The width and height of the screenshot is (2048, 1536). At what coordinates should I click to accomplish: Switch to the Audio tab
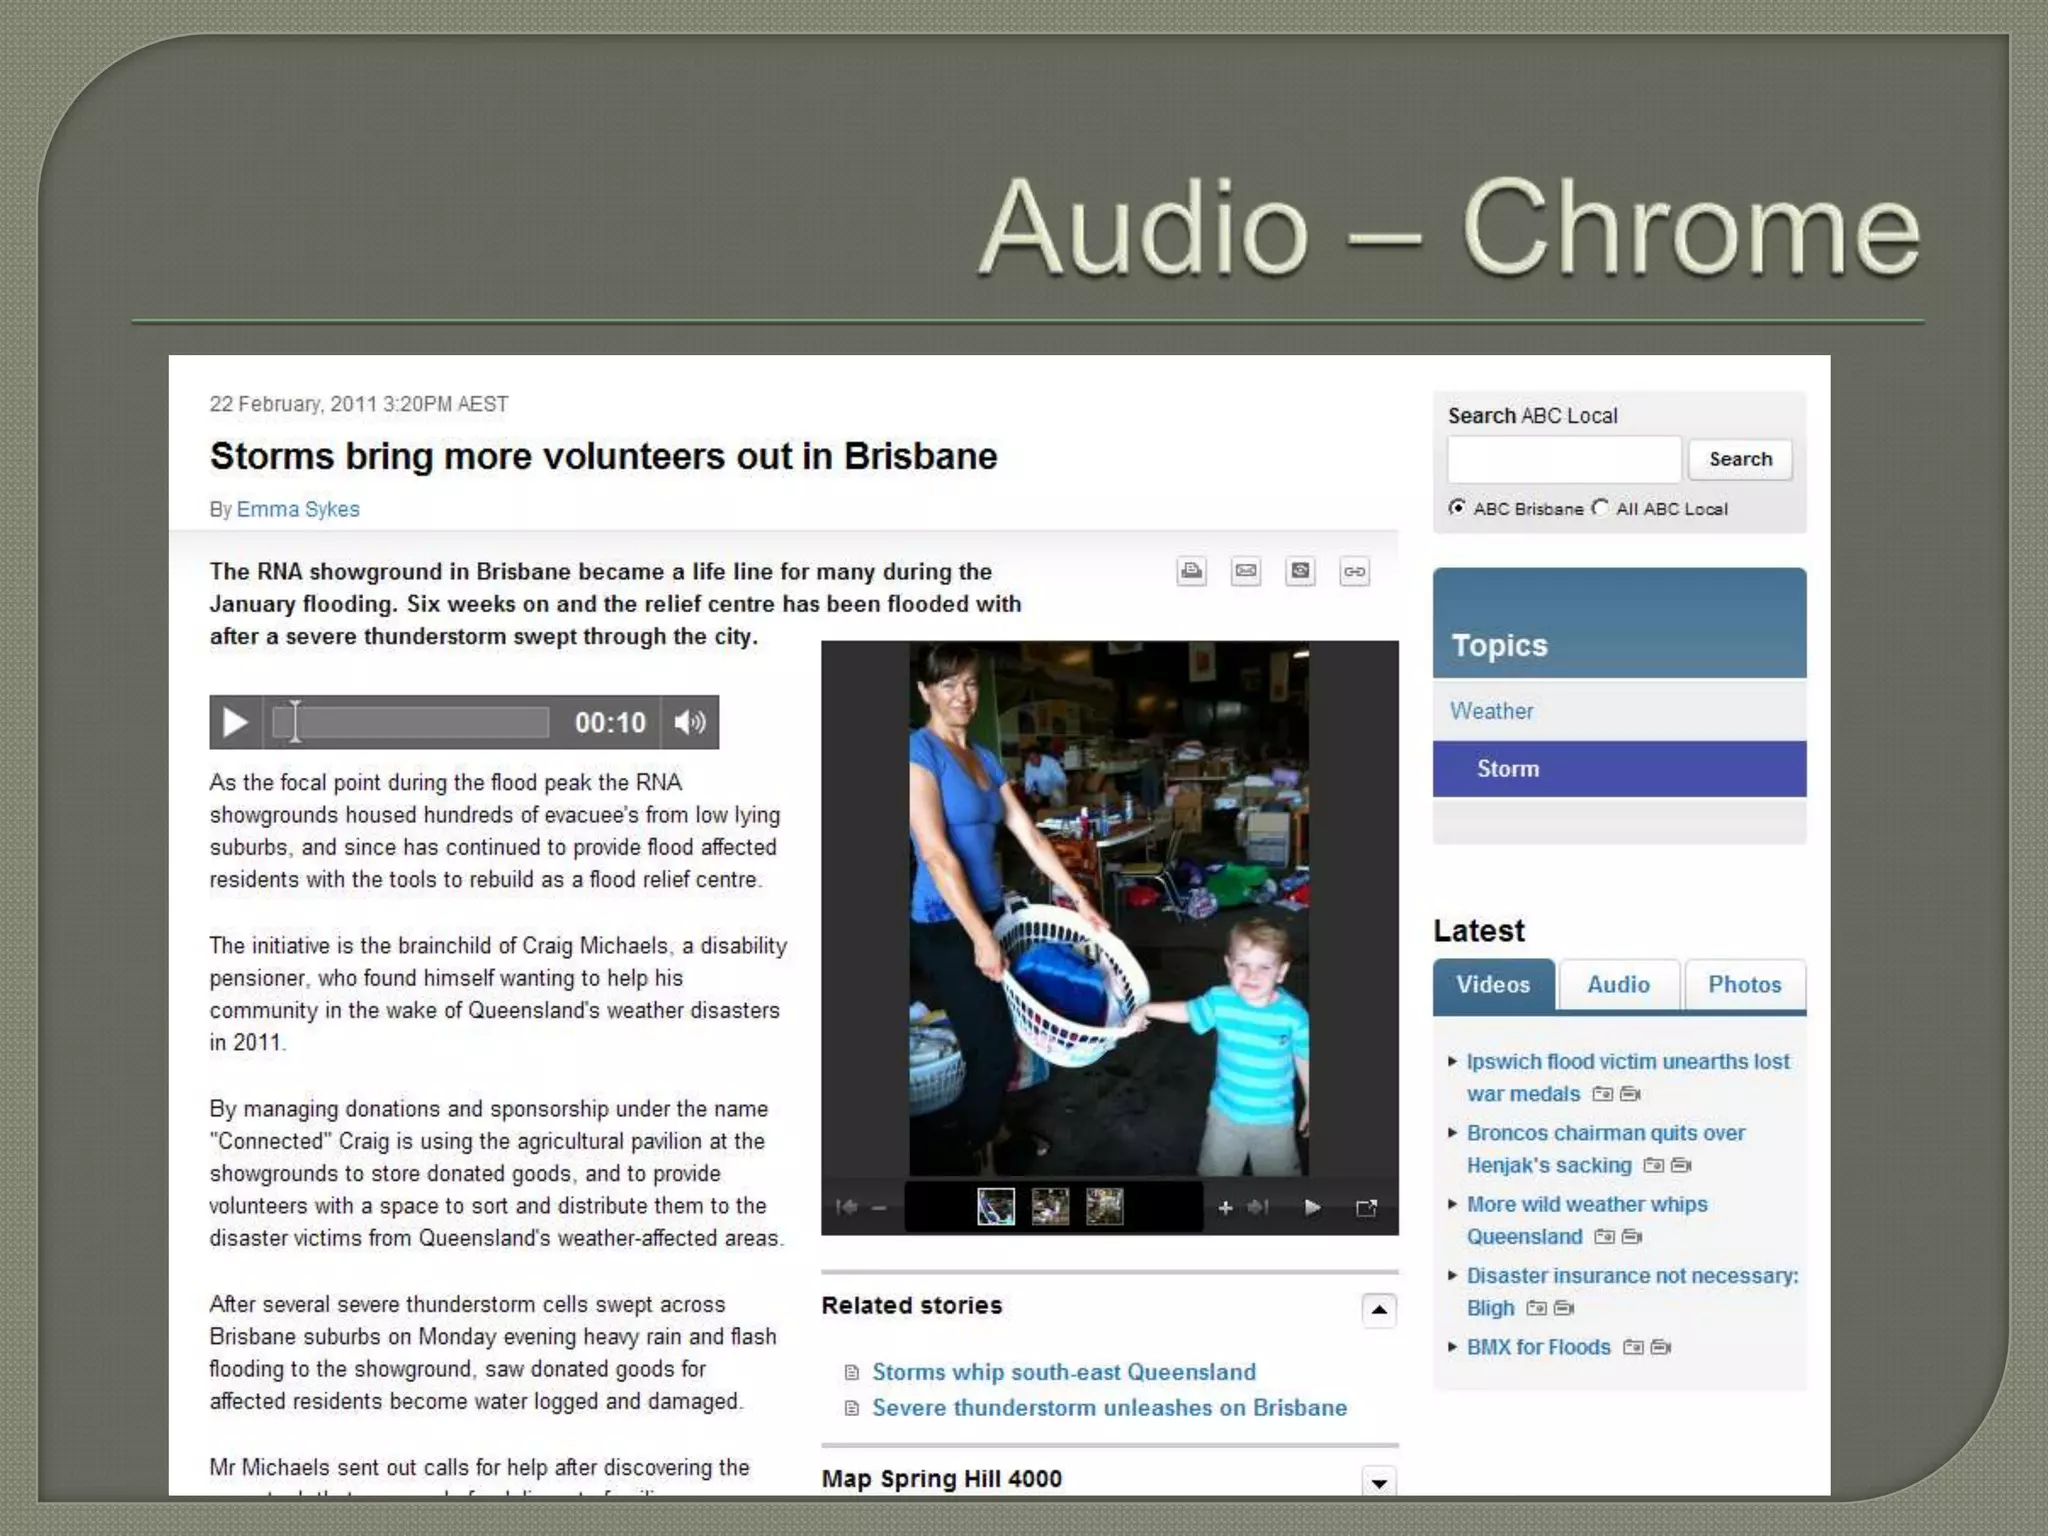1618,985
